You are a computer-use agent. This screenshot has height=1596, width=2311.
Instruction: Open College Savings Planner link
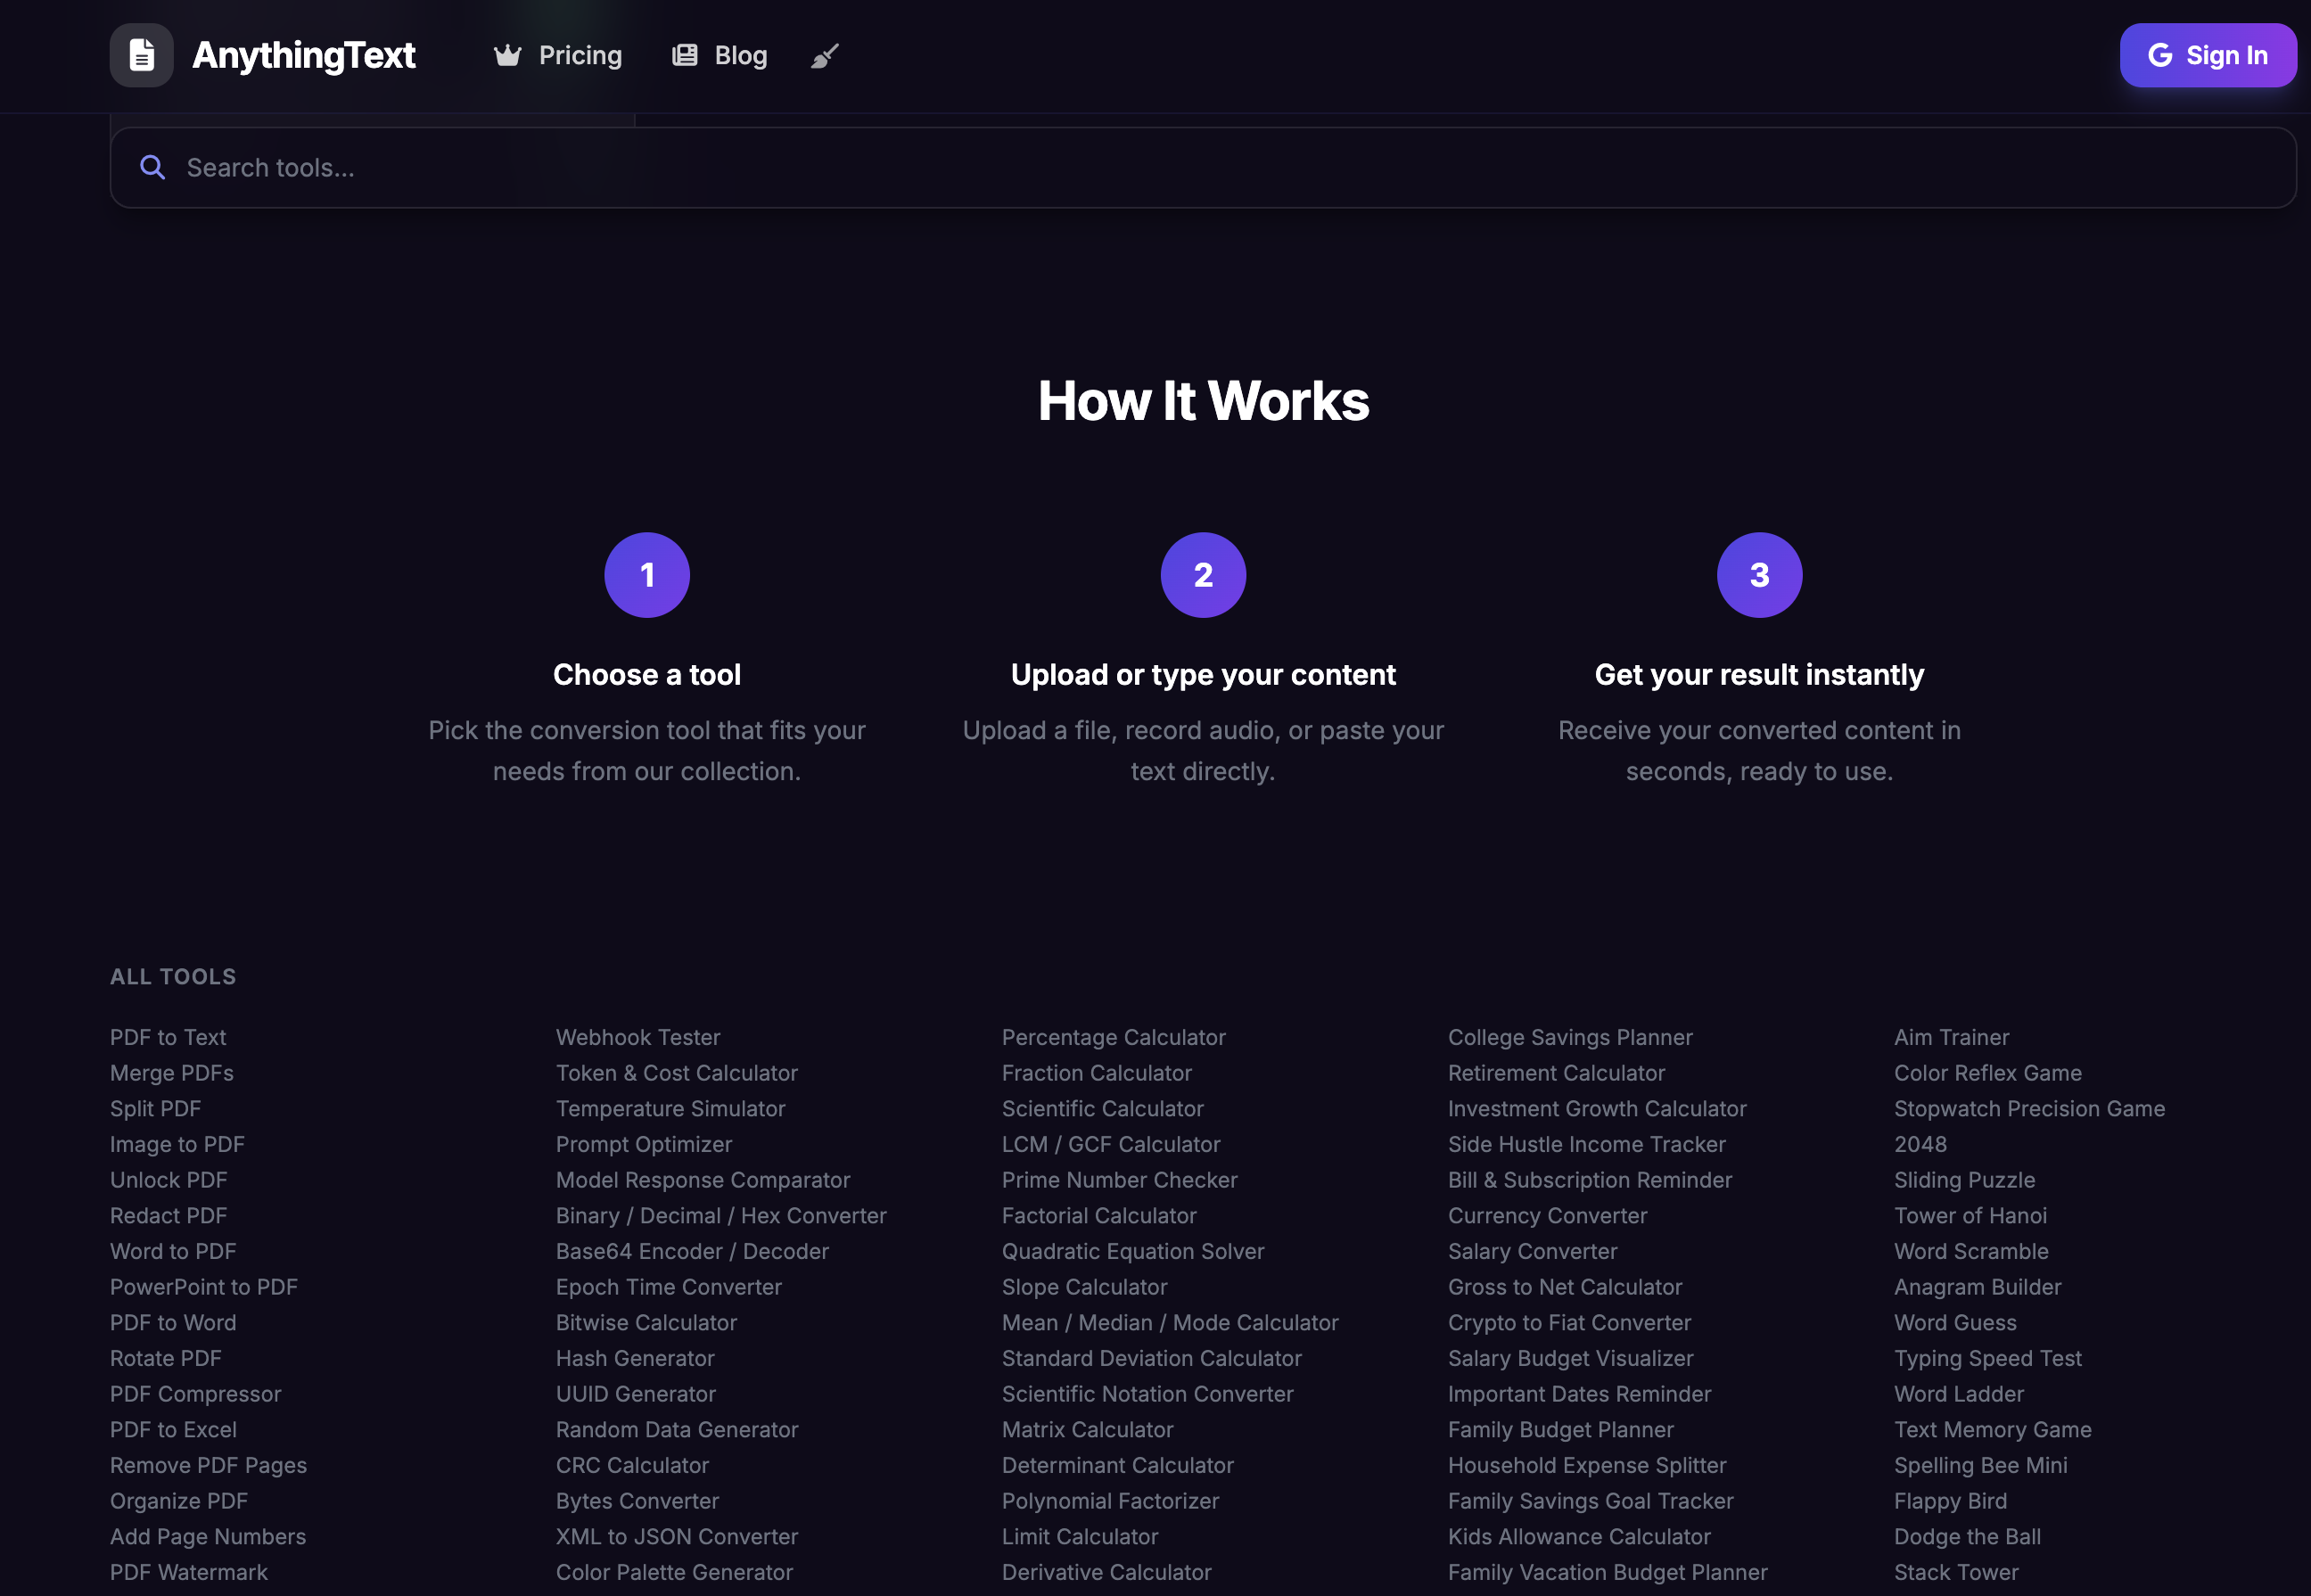tap(1569, 1037)
